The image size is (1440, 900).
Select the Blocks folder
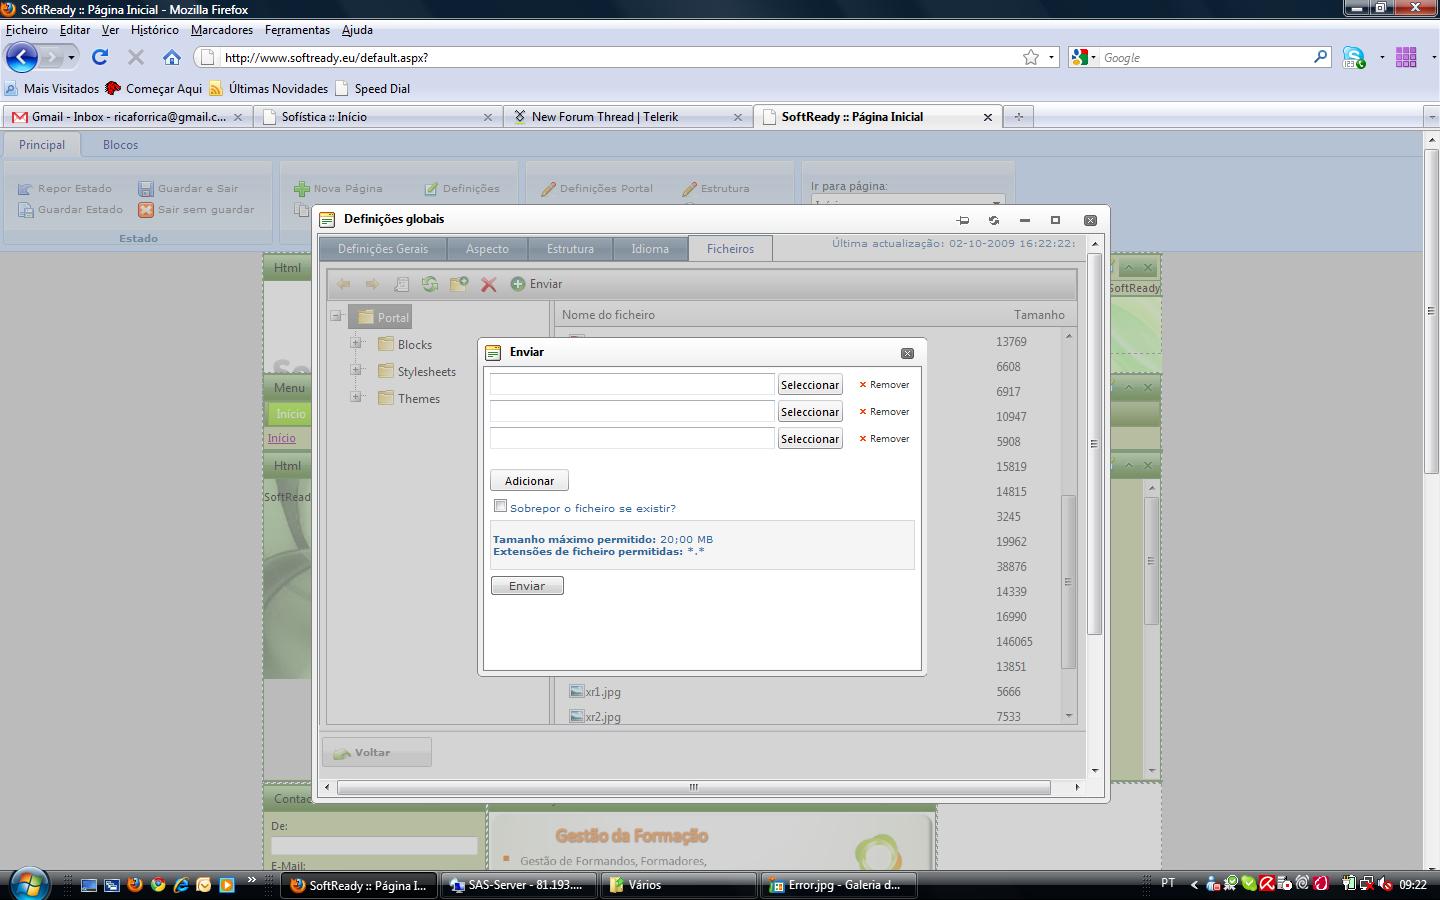tap(405, 344)
